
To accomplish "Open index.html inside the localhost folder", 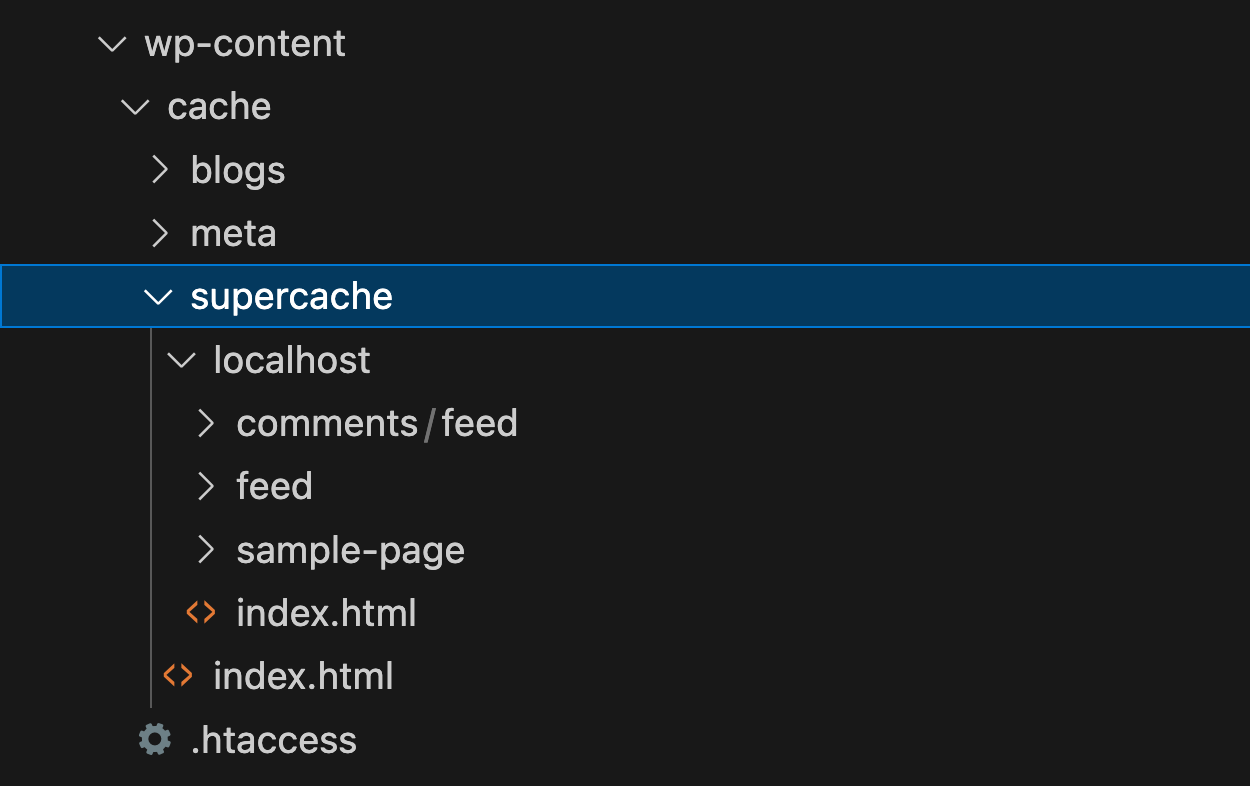I will [x=326, y=613].
